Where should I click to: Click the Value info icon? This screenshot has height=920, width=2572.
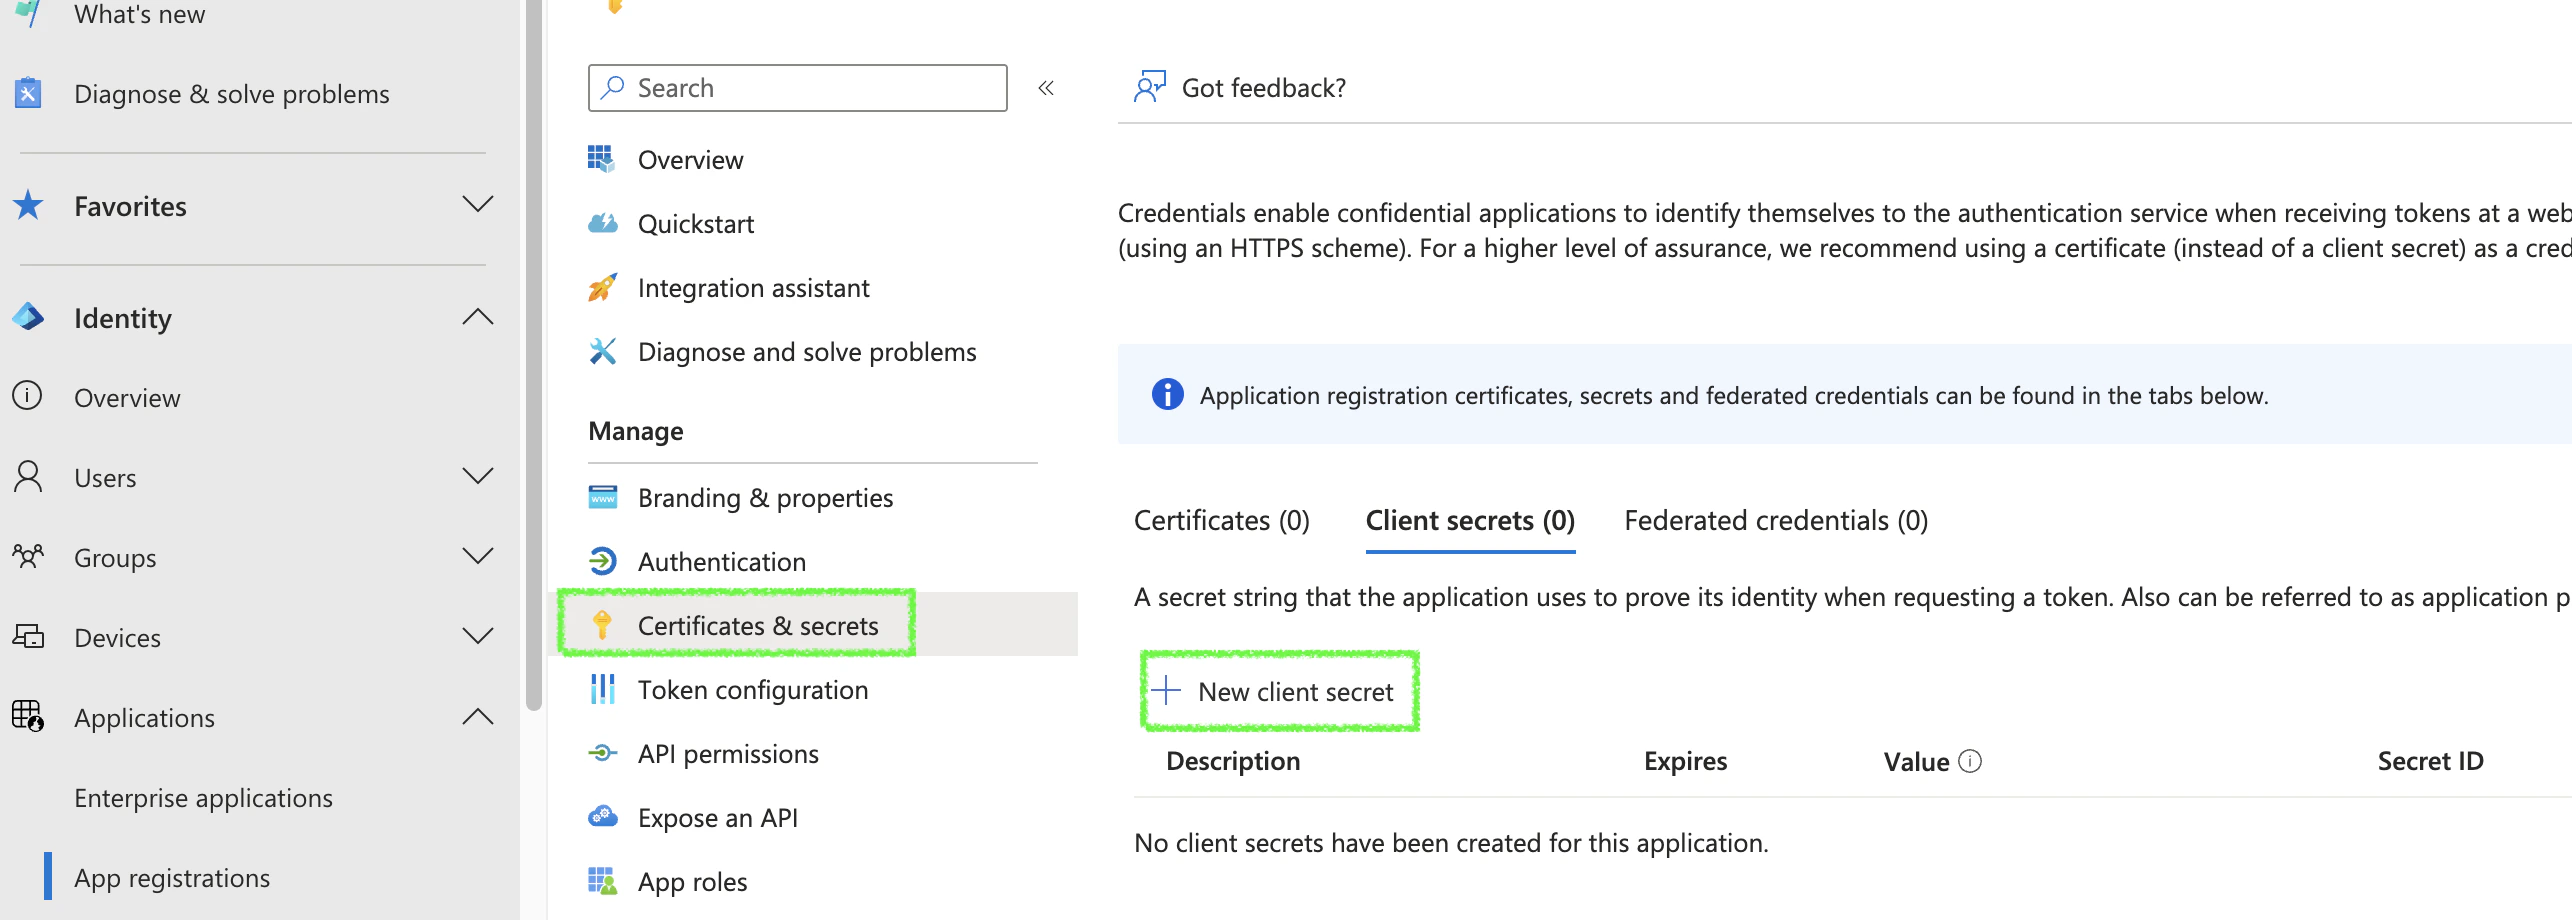click(1970, 761)
